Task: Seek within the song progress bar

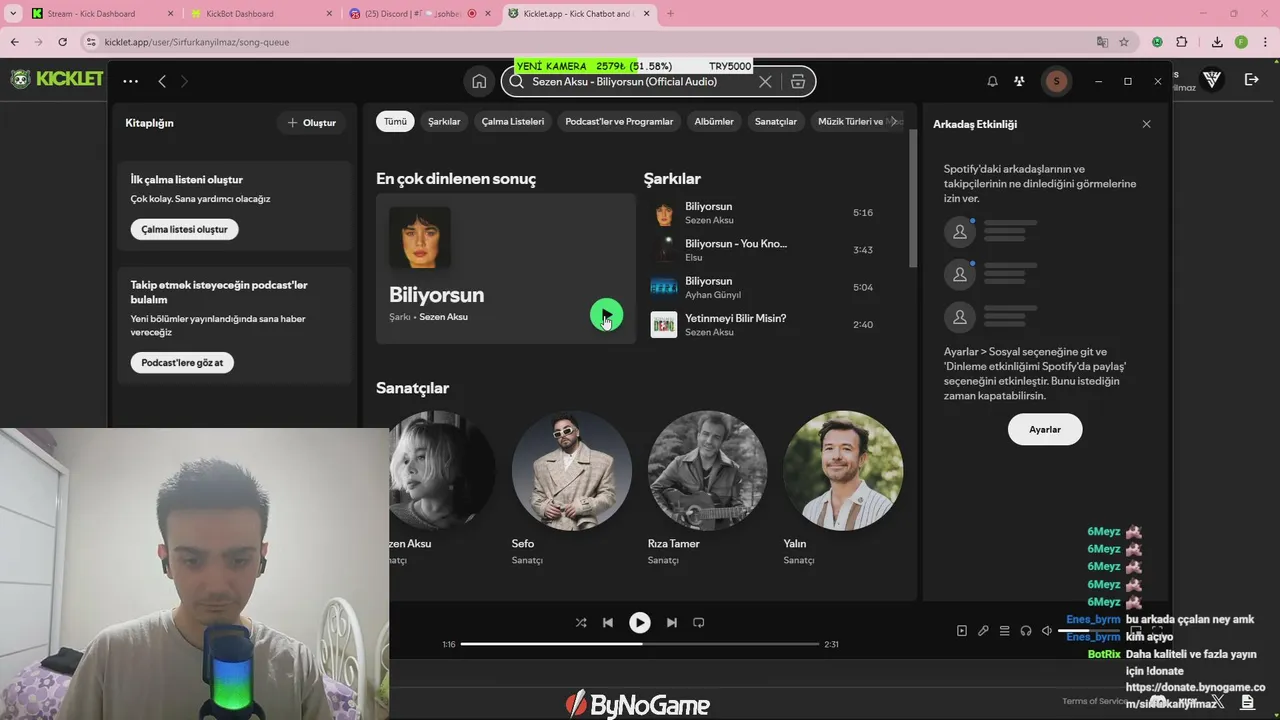Action: (x=640, y=644)
